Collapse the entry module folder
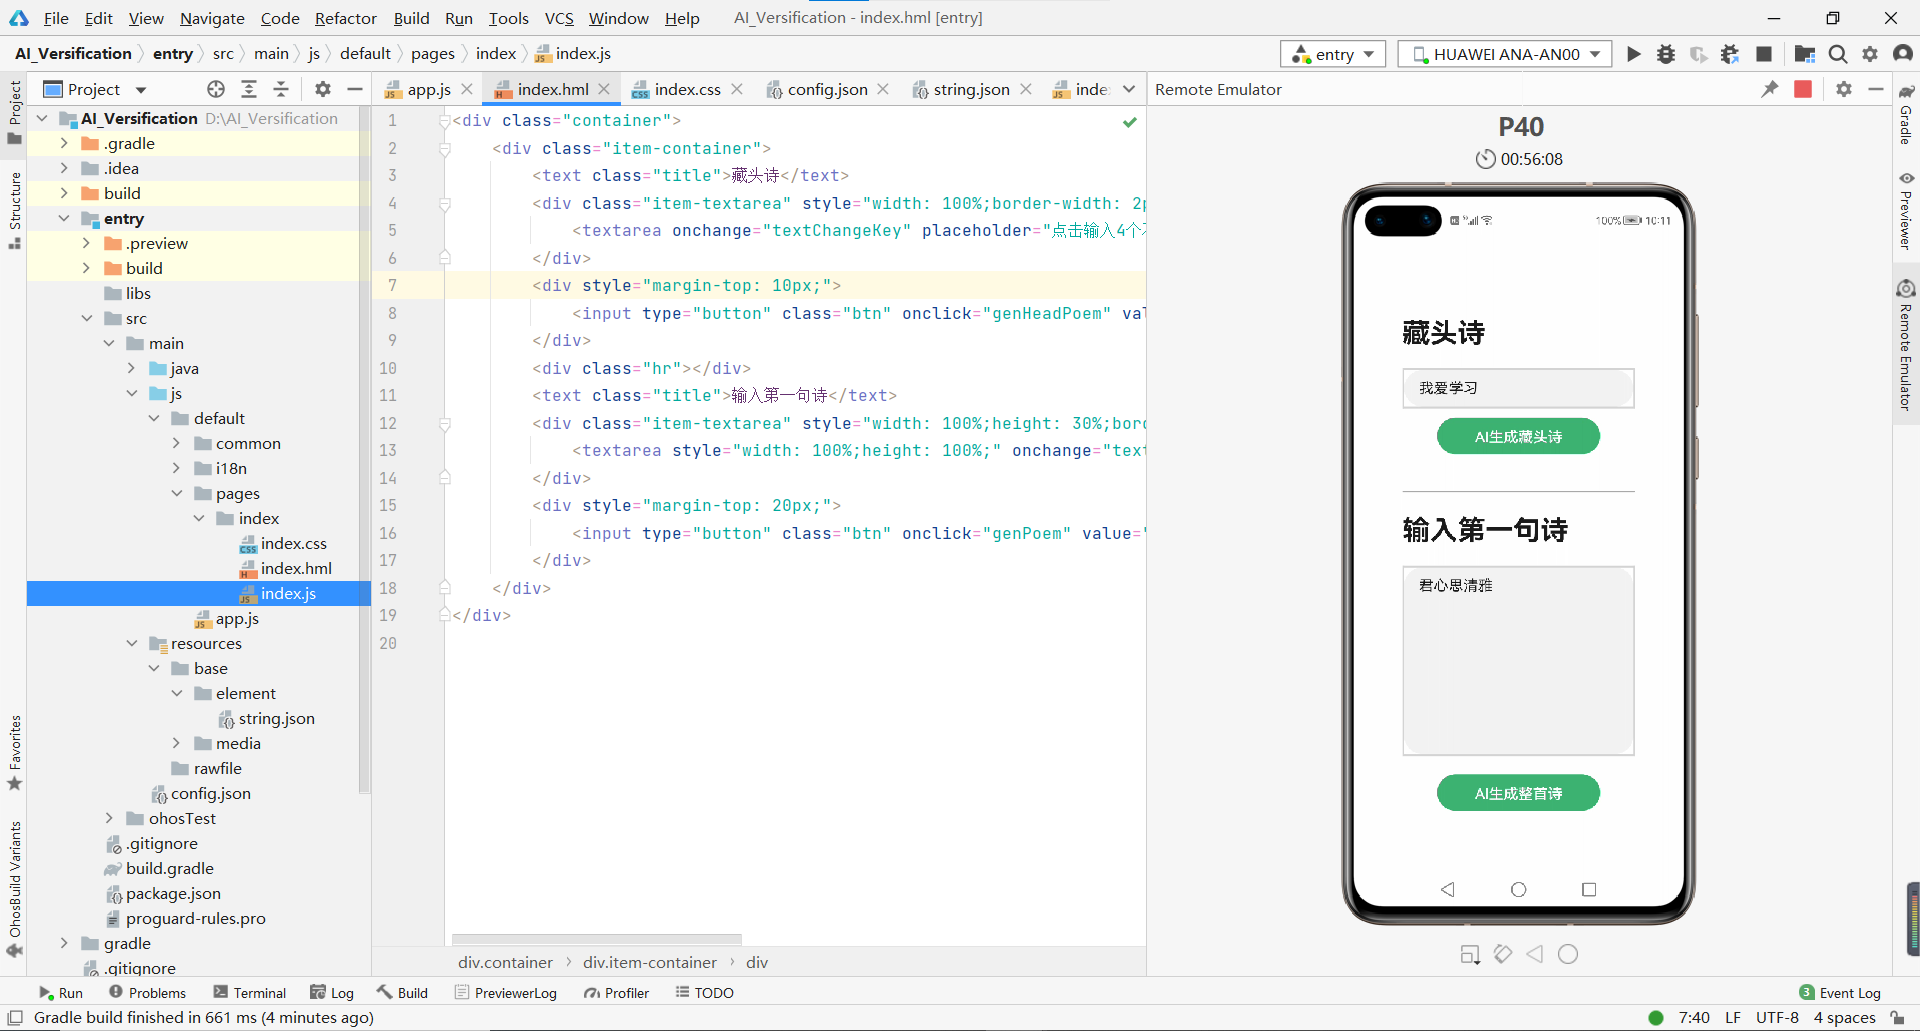The width and height of the screenshot is (1920, 1031). 64,218
